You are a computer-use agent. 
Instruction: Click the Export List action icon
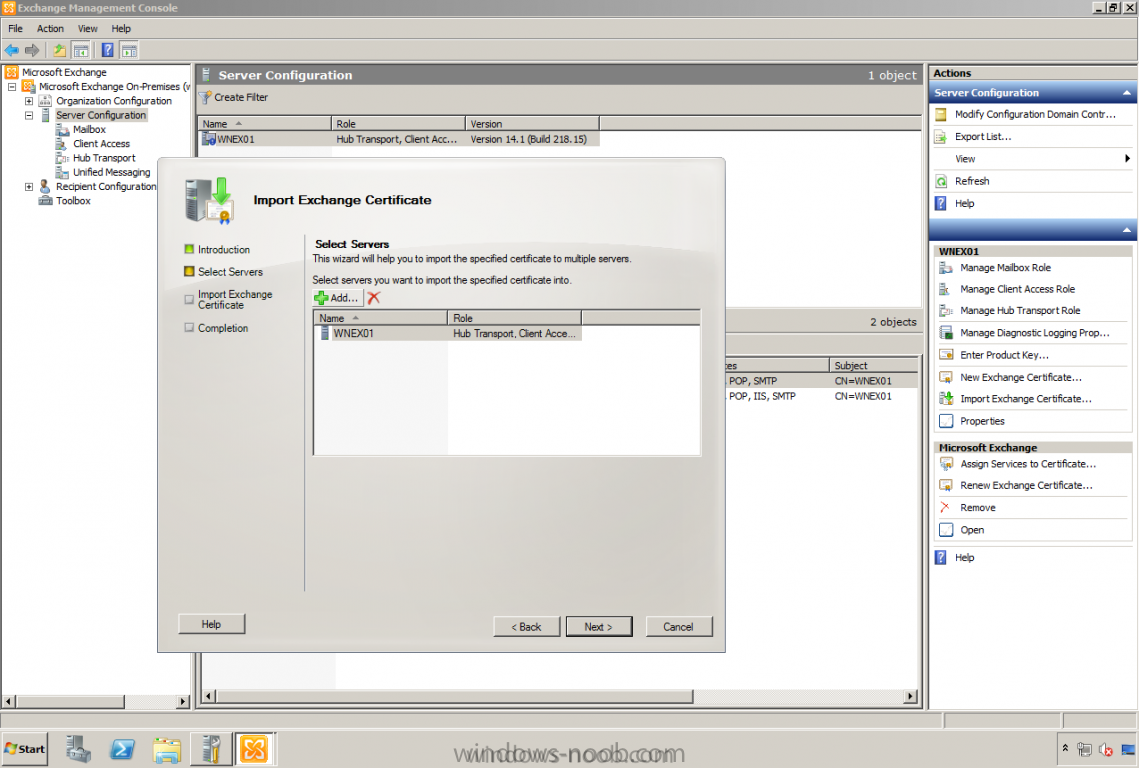[941, 137]
